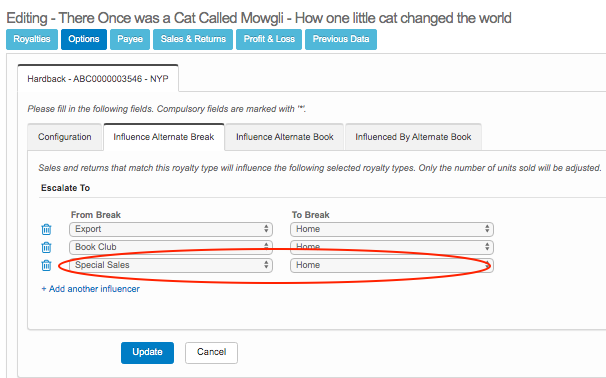The width and height of the screenshot is (606, 378).
Task: Select Hardback ABC0000003546 NYP tab
Action: 98,79
